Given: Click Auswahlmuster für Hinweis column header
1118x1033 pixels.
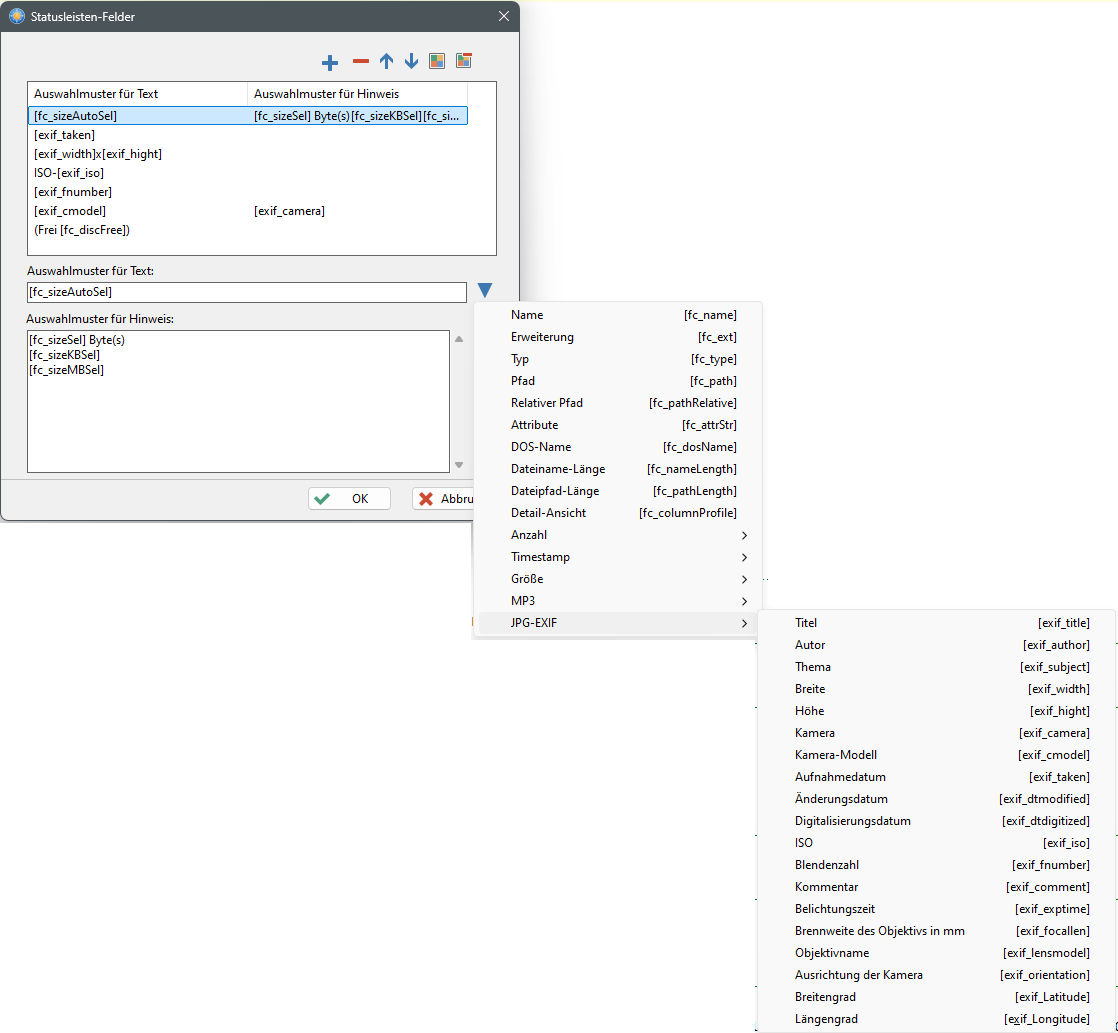Looking at the screenshot, I should click(356, 94).
